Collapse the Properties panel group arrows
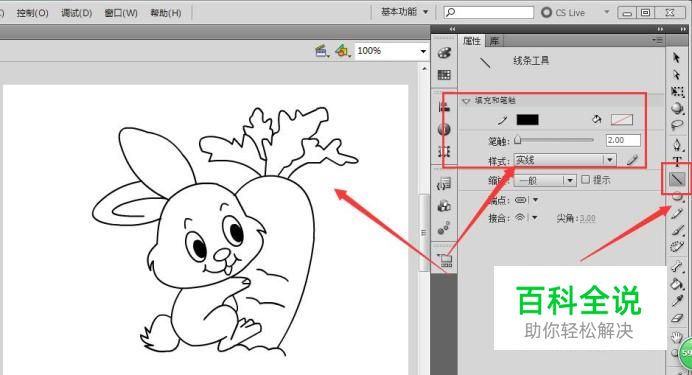This screenshot has height=375, width=692. tap(660, 29)
